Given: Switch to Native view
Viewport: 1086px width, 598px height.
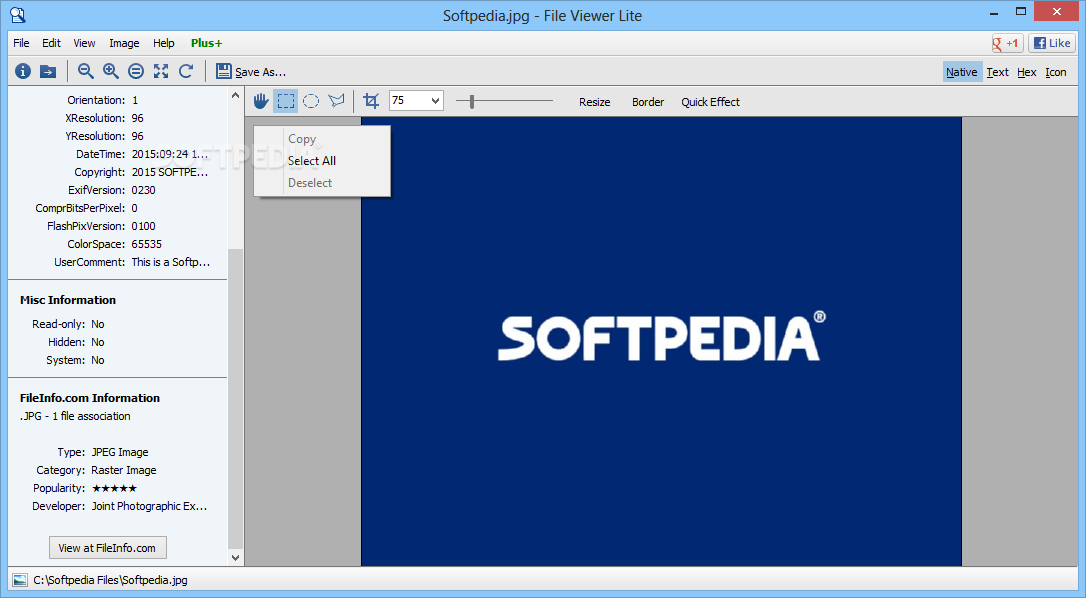Looking at the screenshot, I should pyautogui.click(x=962, y=72).
